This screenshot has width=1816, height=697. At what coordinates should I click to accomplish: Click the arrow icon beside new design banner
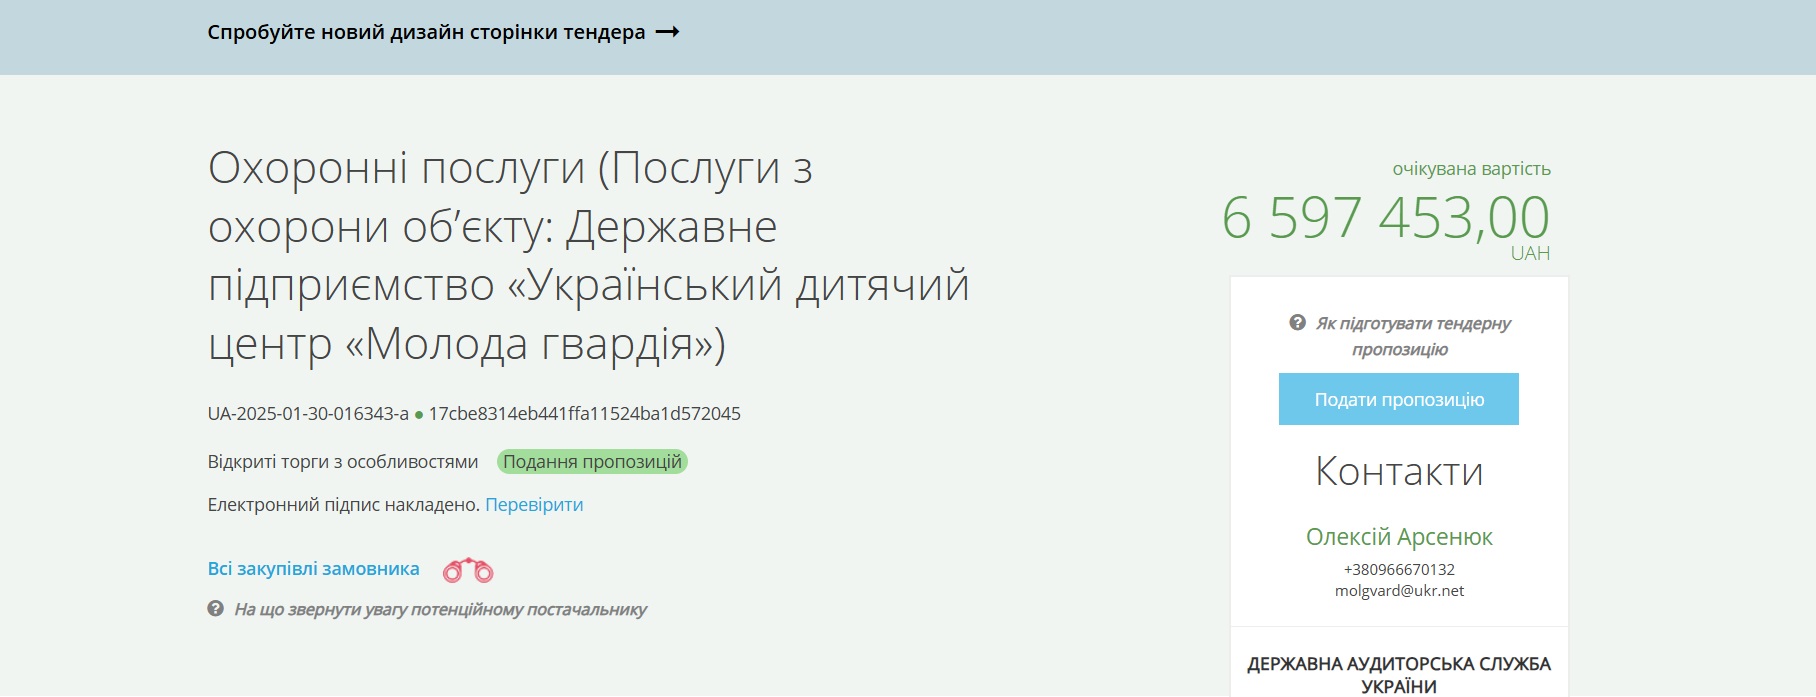coord(667,32)
